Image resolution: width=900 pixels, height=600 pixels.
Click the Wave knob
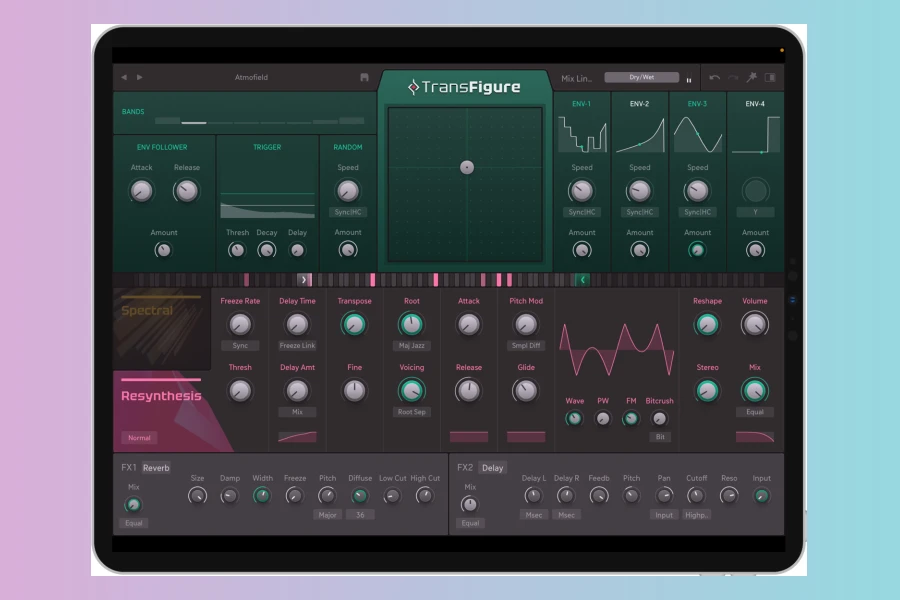tap(574, 419)
